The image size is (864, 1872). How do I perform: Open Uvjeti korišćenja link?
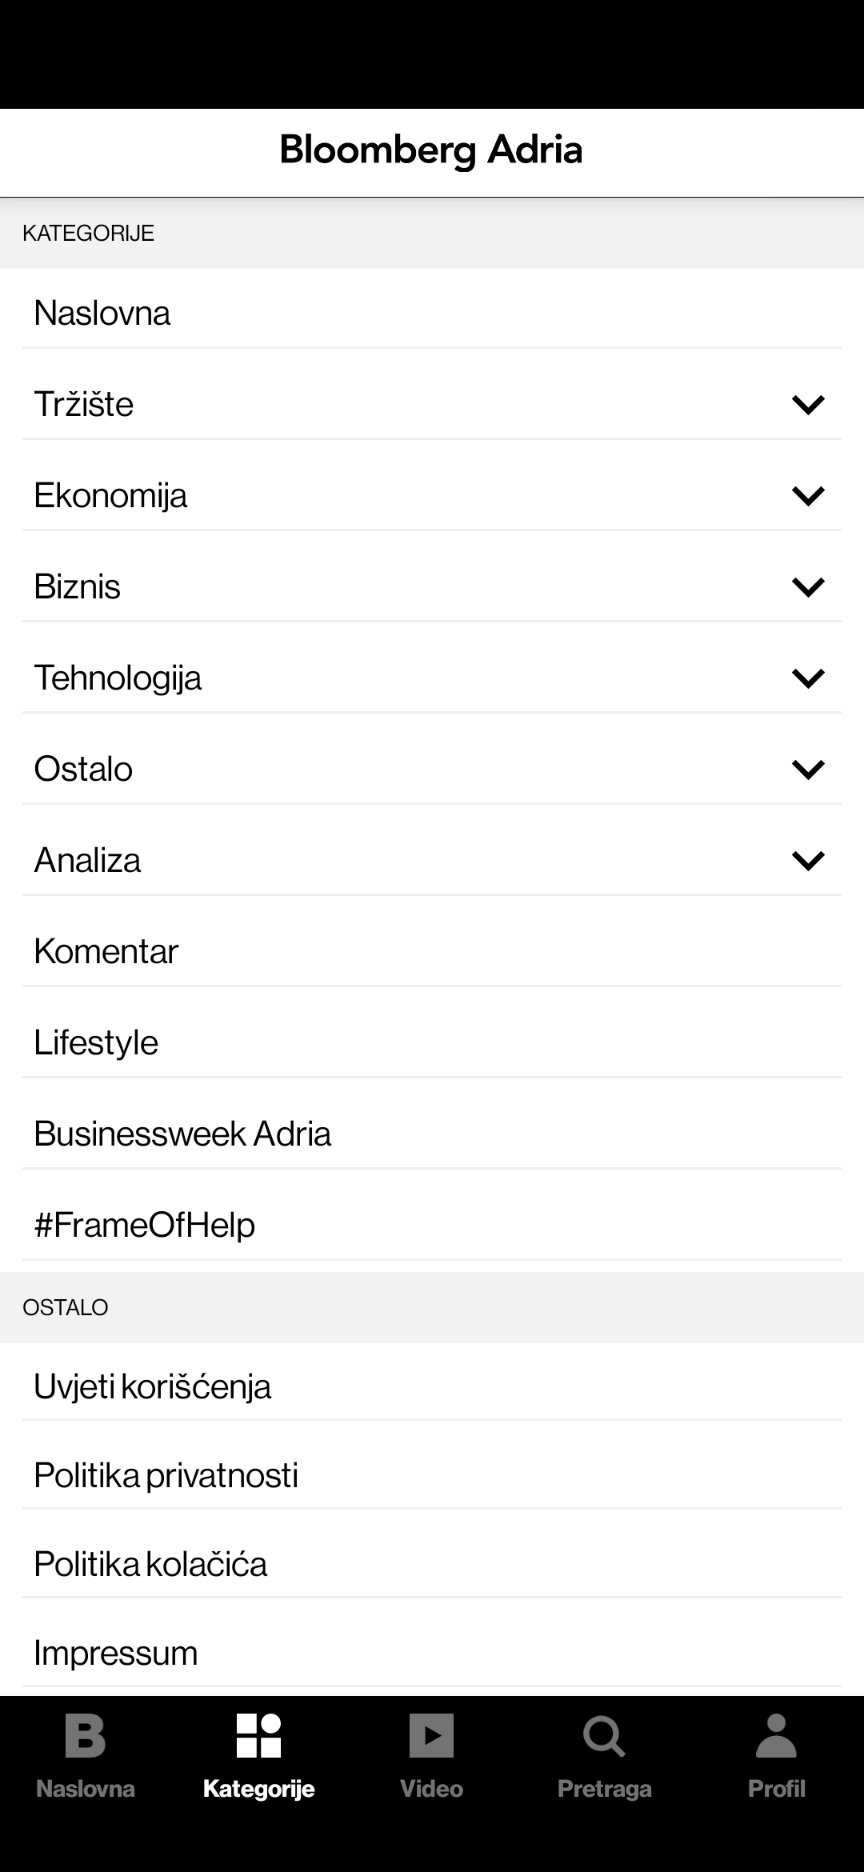[432, 1386]
